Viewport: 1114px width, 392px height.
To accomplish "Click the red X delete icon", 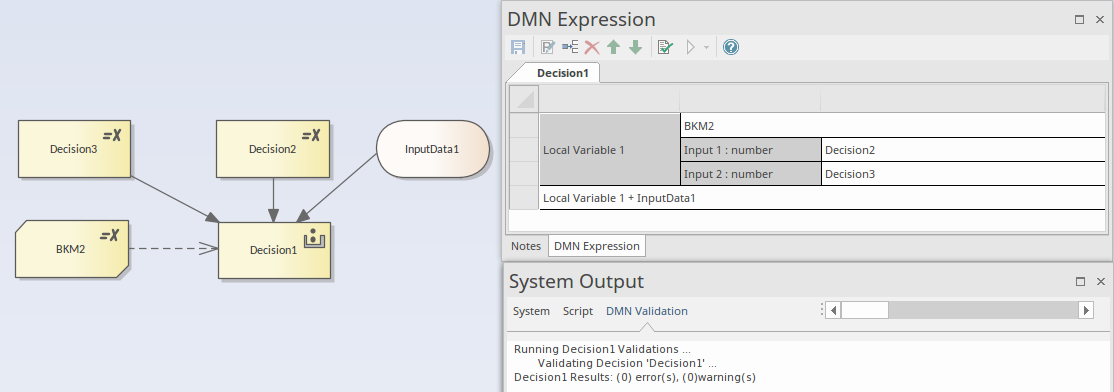I will [x=591, y=48].
